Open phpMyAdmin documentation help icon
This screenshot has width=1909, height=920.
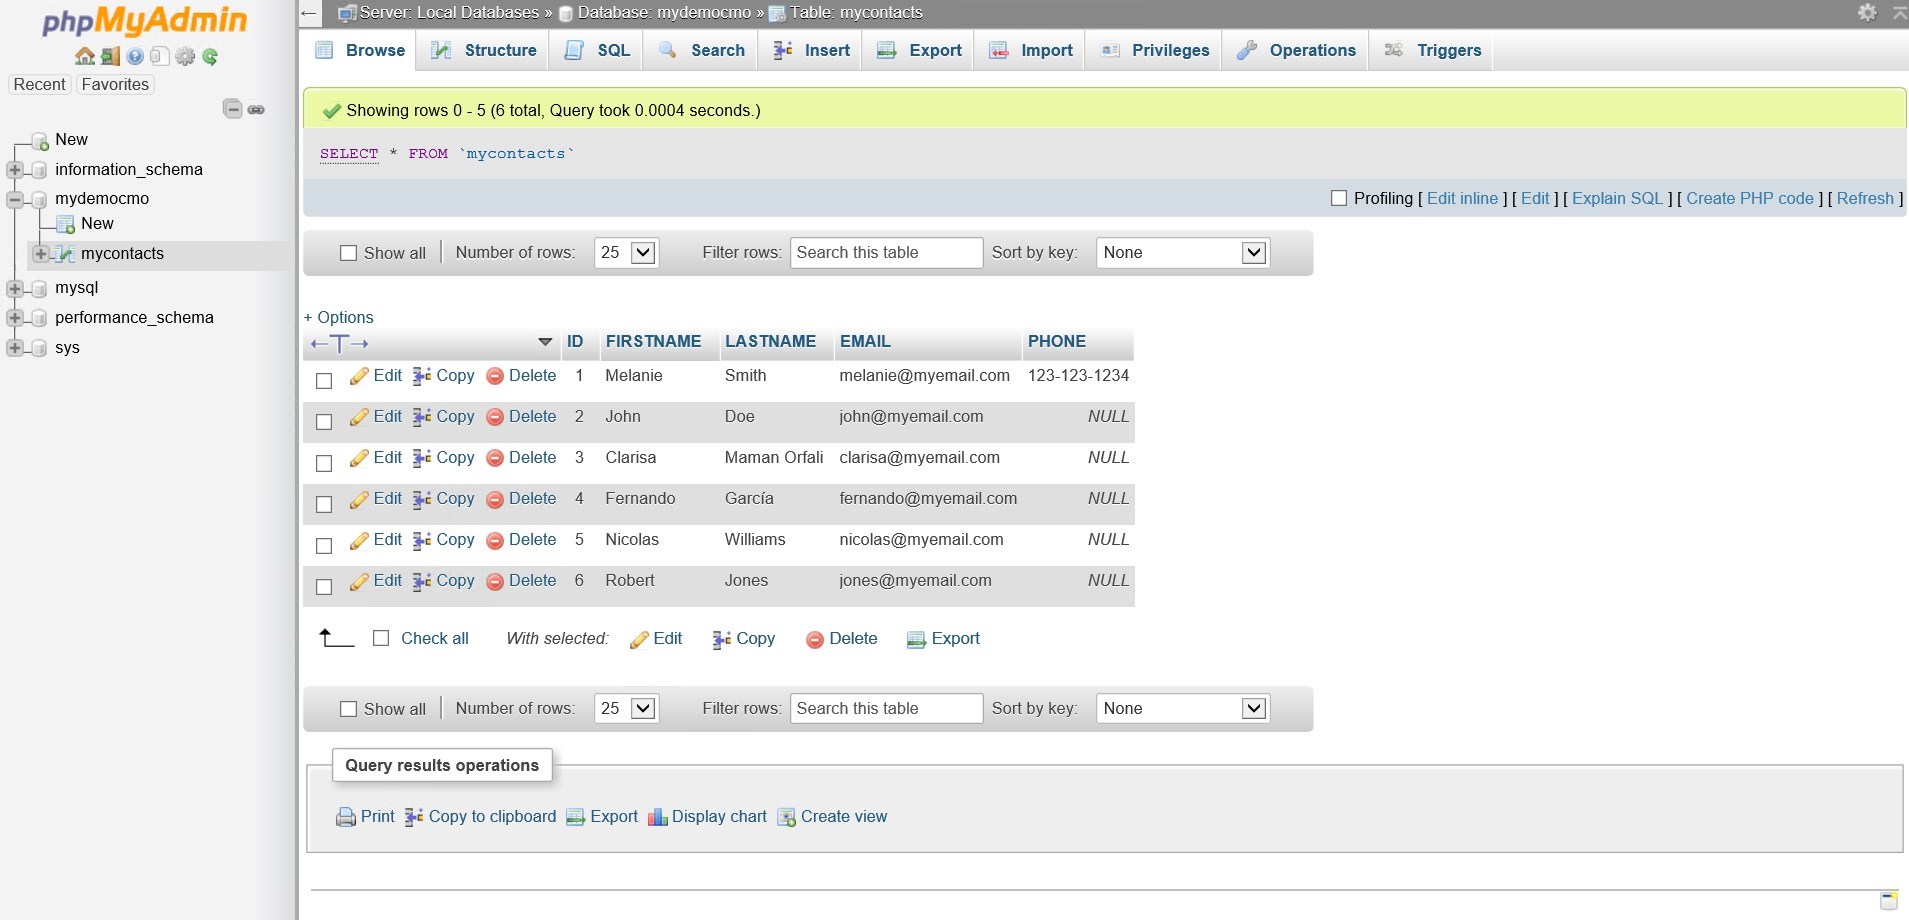134,56
